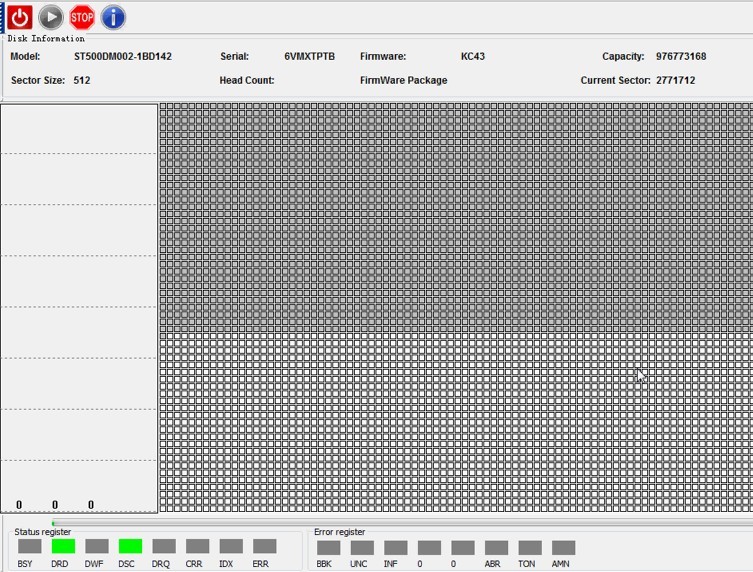Click the ABR error indicator
Screen dimensions: 753x572
coord(496,548)
